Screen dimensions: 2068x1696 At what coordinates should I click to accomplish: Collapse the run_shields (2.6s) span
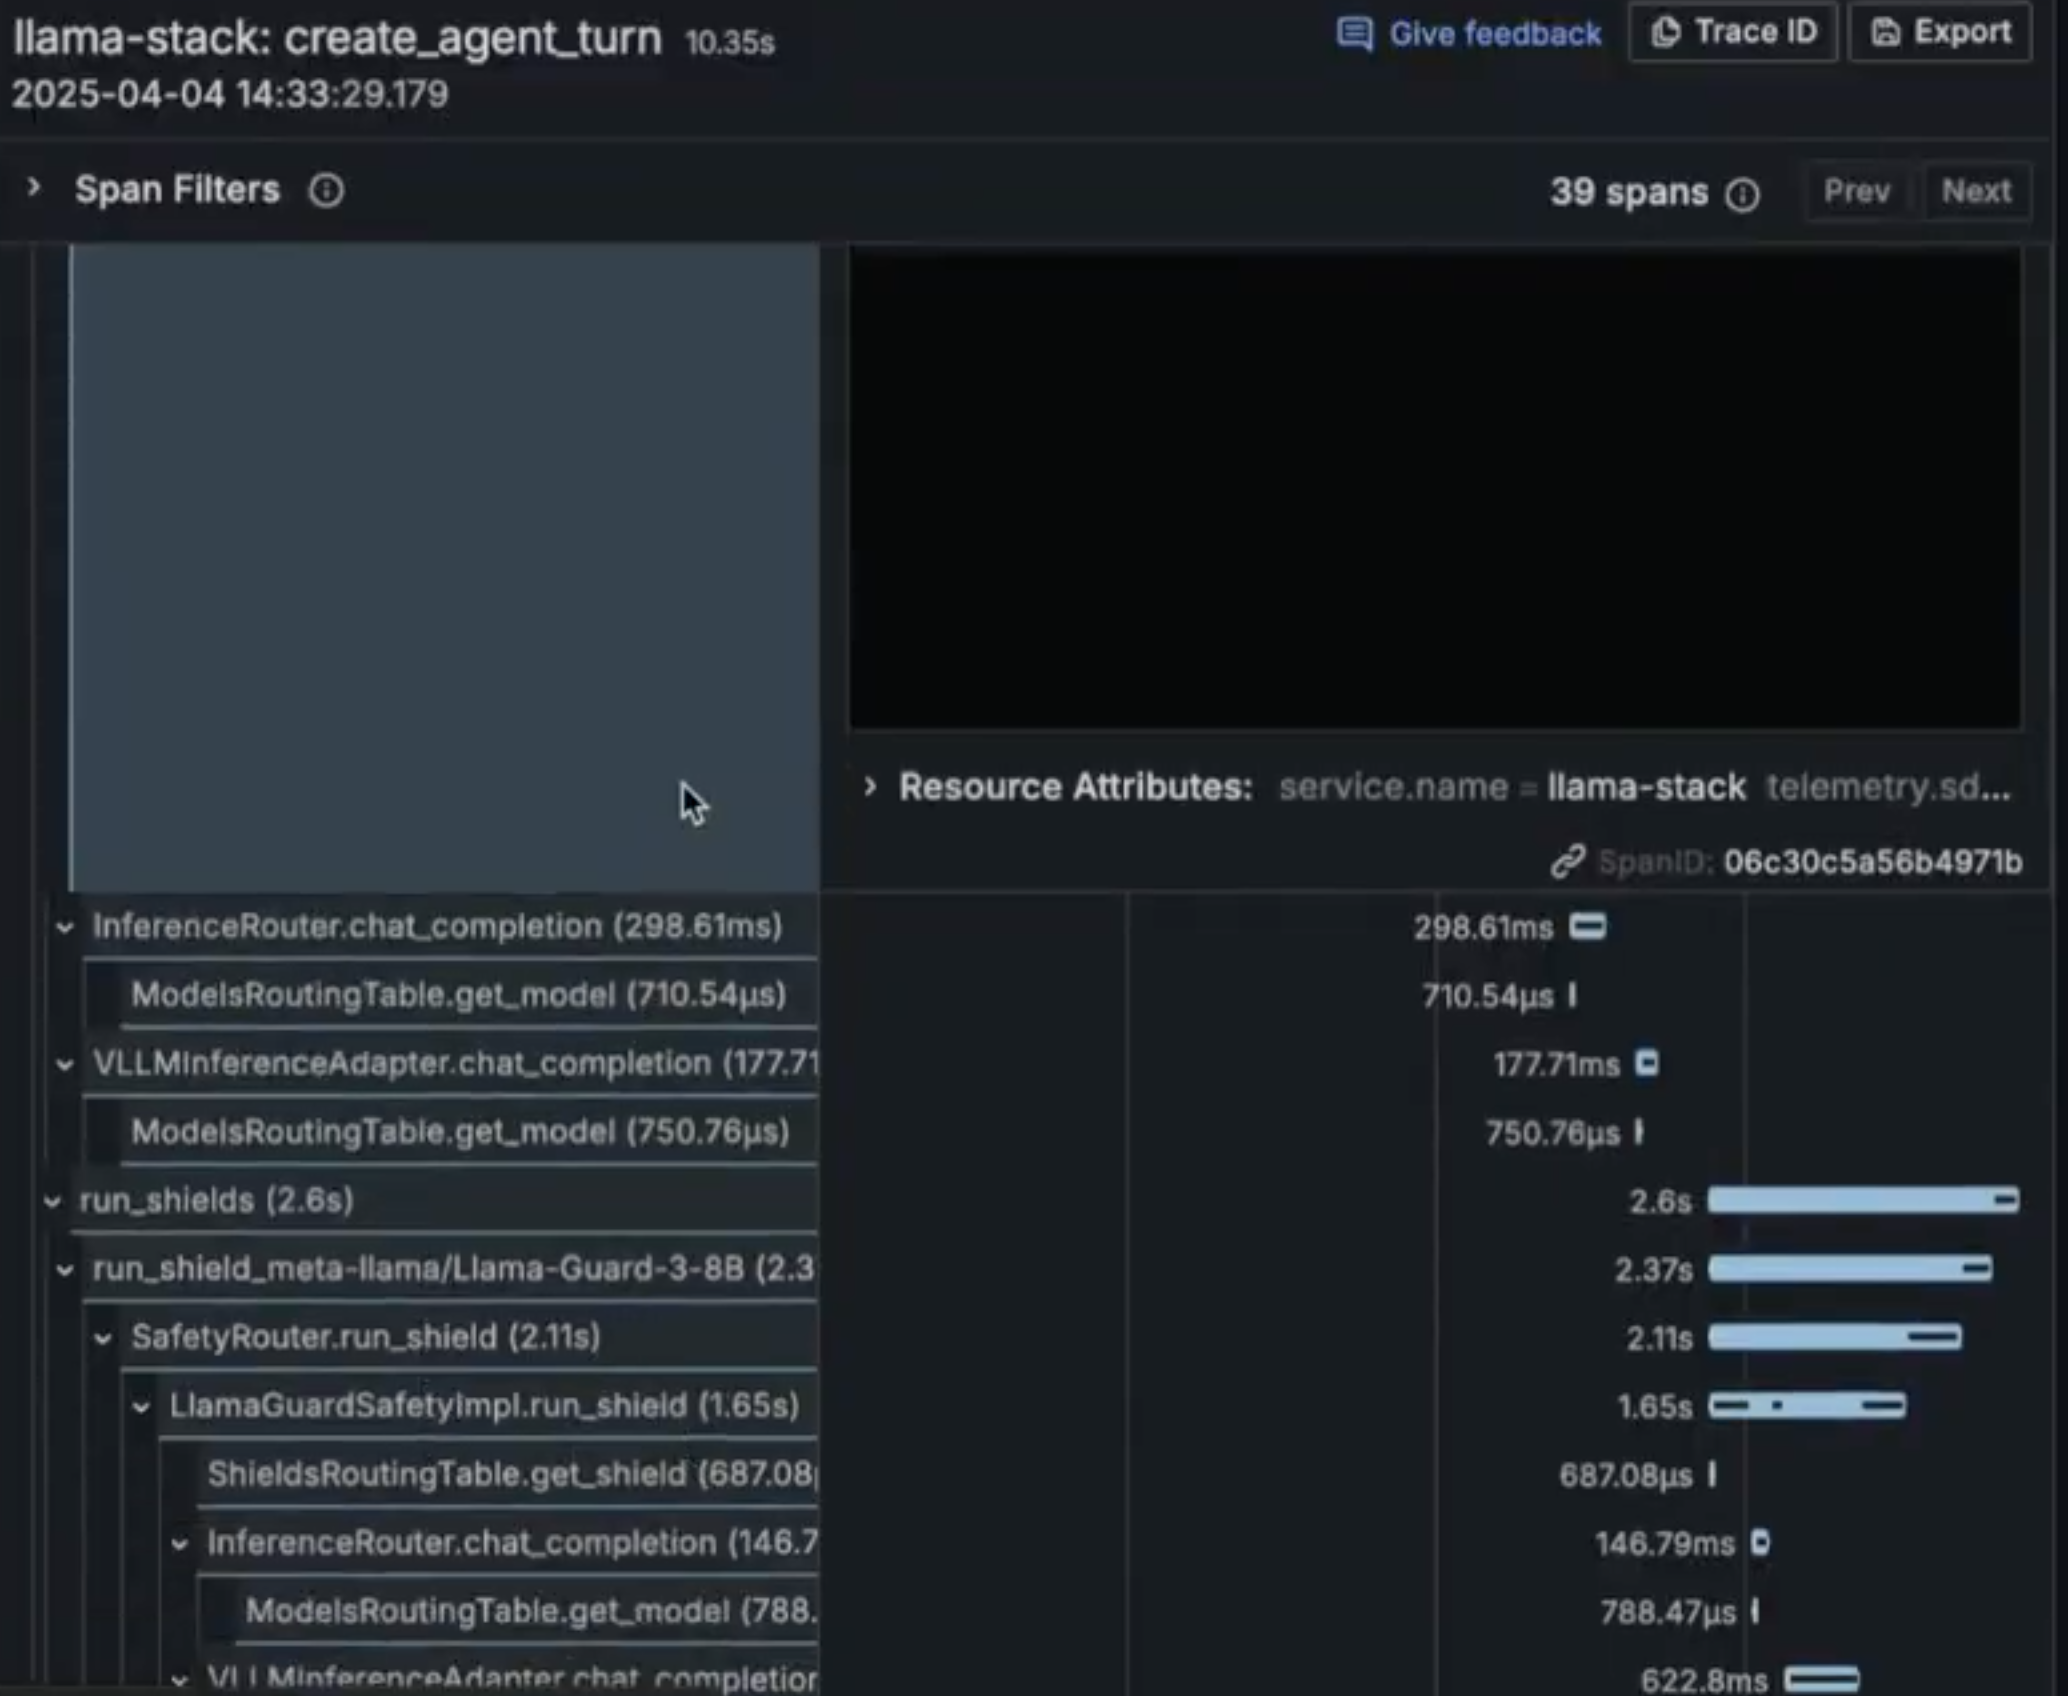[52, 1201]
